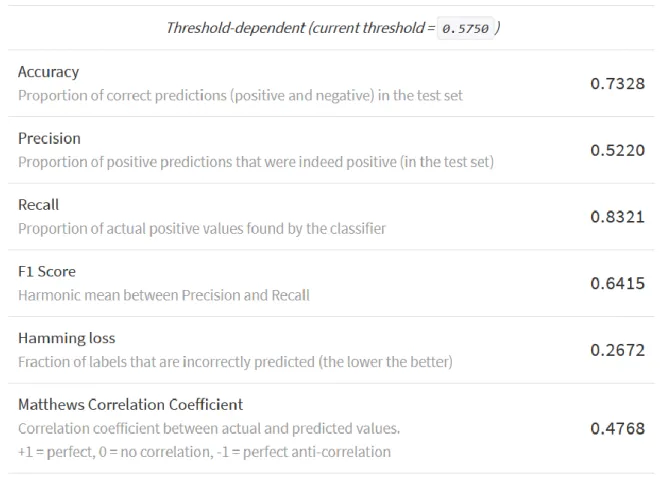Screen dimensions: 660x493
Task: Click the perfect anti-correlation explanation line
Action: (x=204, y=452)
